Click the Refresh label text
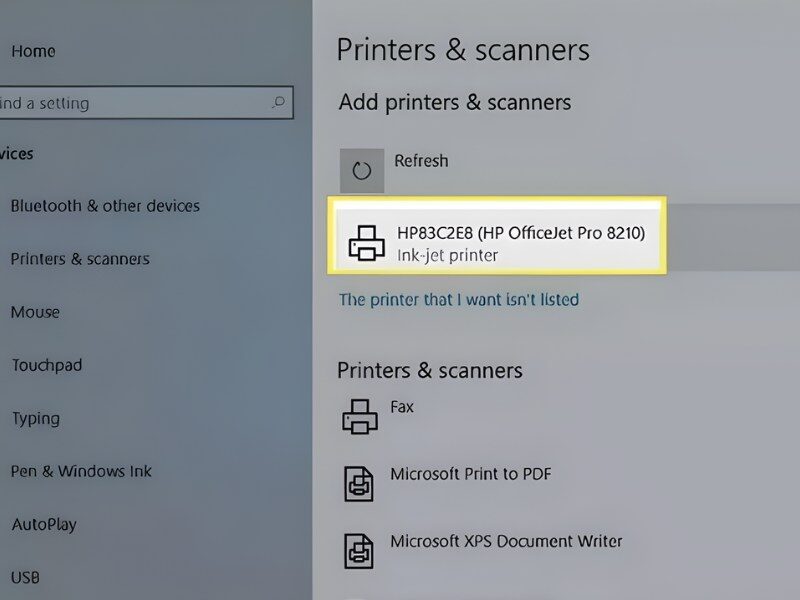The image size is (800, 600). (421, 161)
